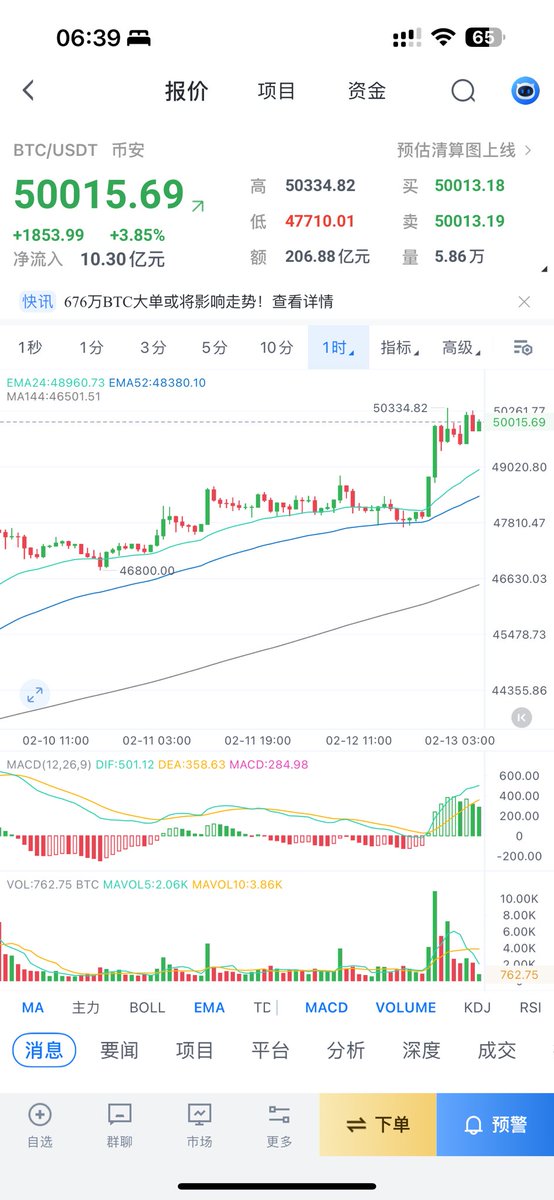Tap the 50015.69 price tag on axis
Screen dimensions: 554x1200
pyautogui.click(x=519, y=423)
